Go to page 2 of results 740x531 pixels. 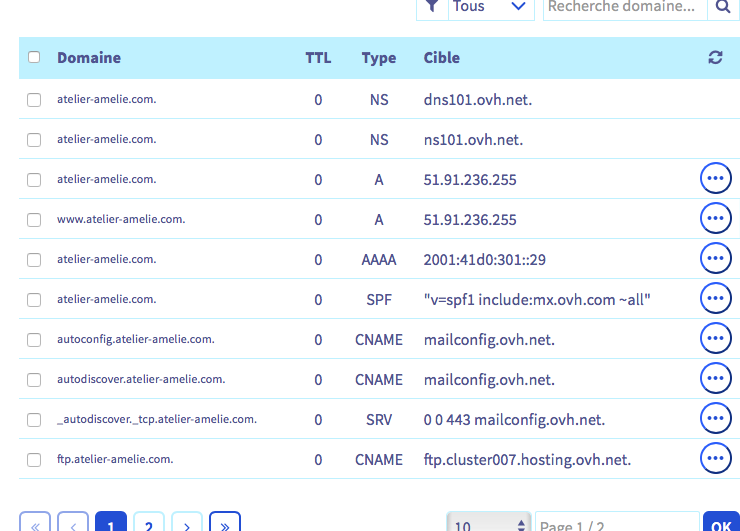[x=148, y=524]
